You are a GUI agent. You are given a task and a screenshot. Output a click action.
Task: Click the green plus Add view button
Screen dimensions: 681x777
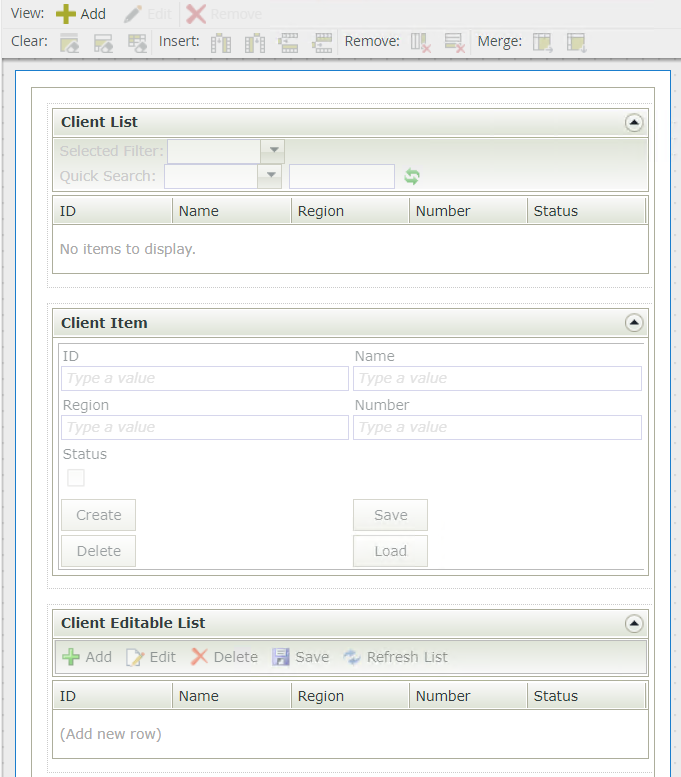pos(80,14)
